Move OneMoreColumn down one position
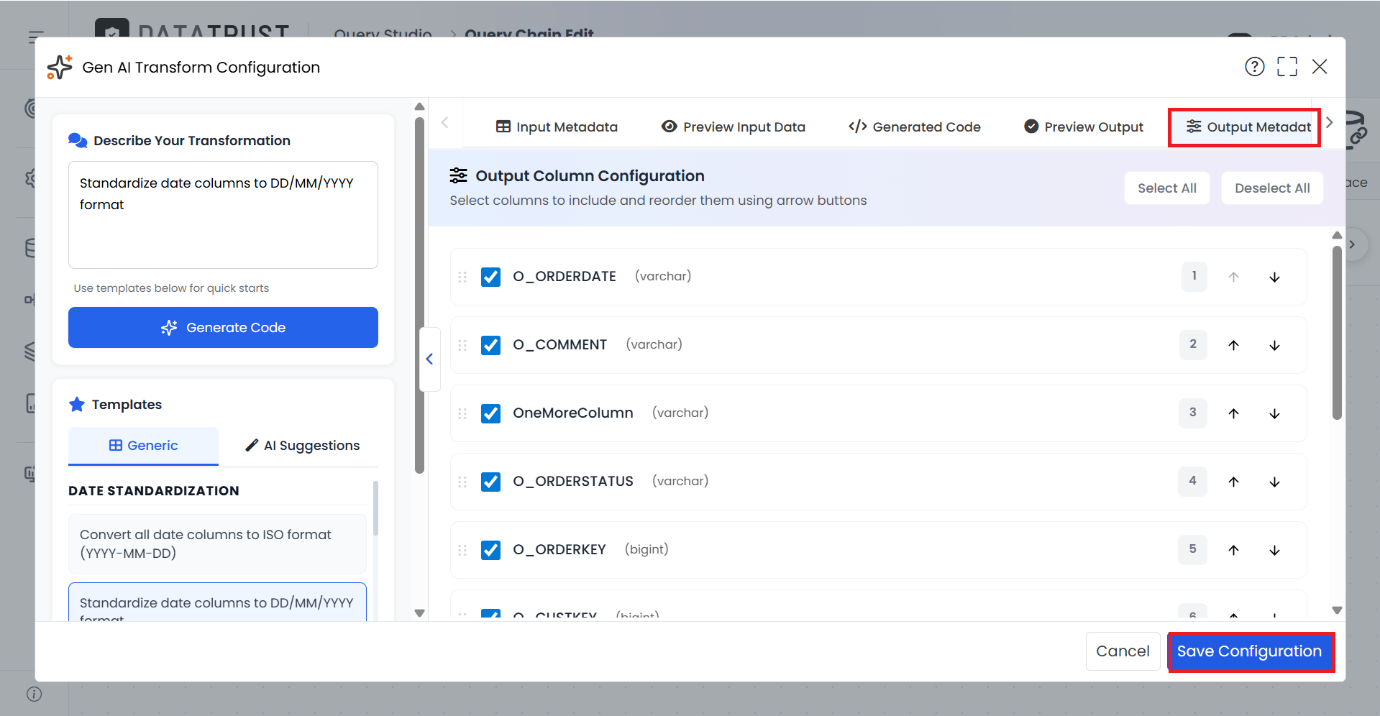Image resolution: width=1380 pixels, height=716 pixels. point(1275,413)
